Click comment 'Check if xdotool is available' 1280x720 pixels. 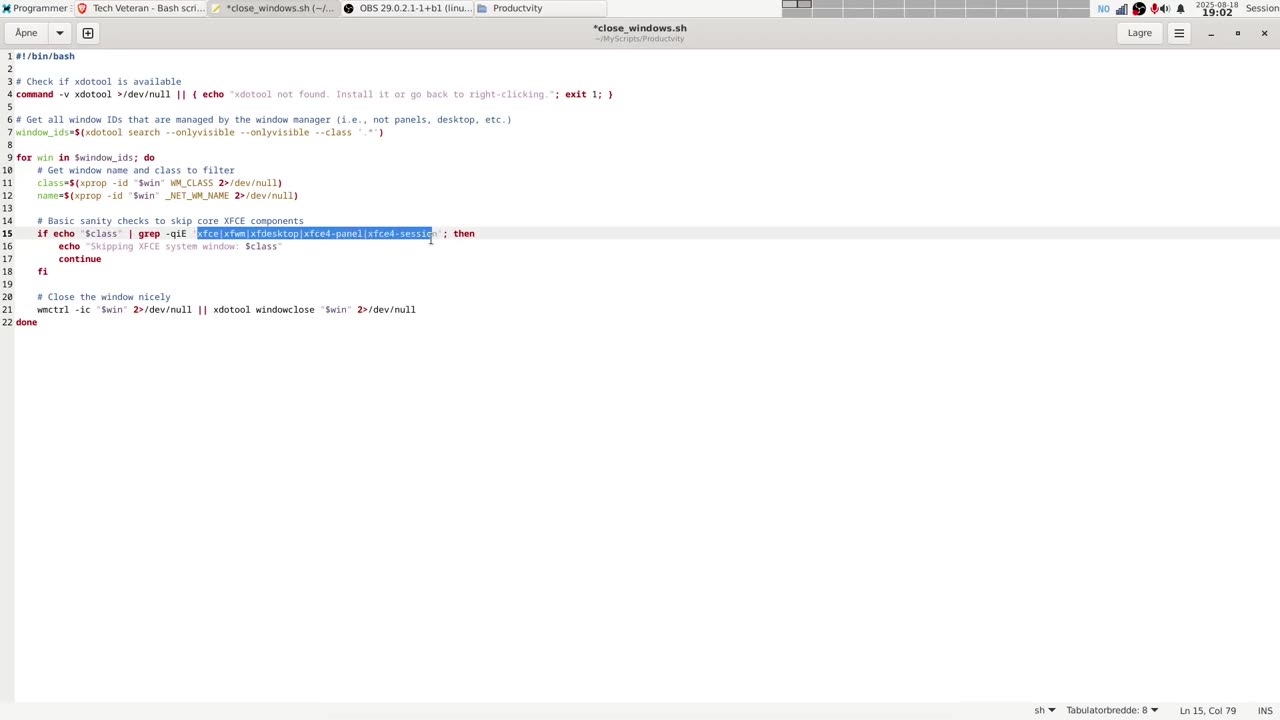[98, 82]
